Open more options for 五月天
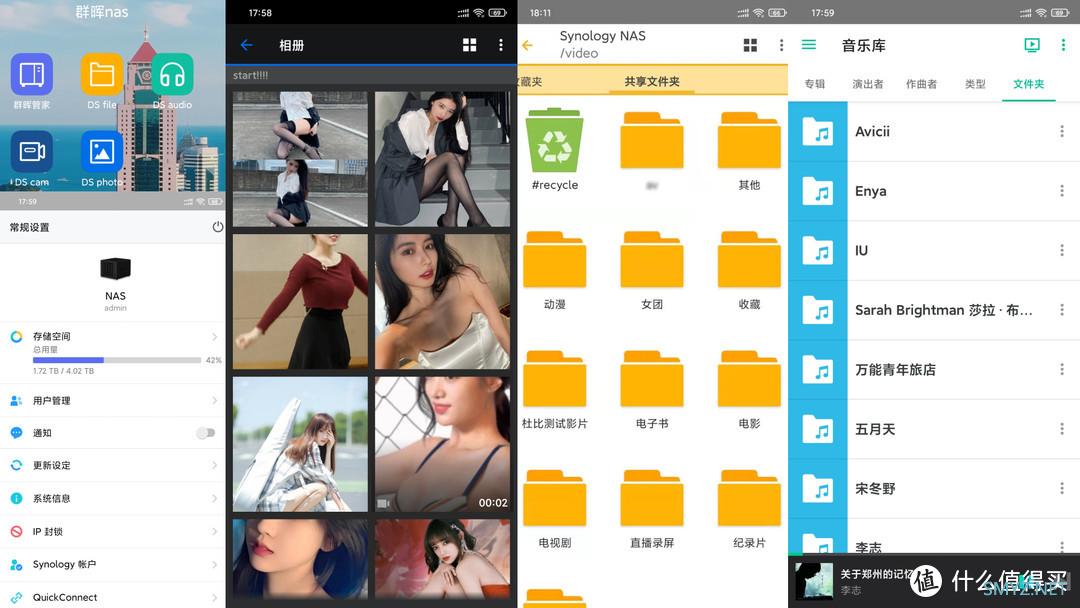This screenshot has width=1080, height=608. [1062, 429]
